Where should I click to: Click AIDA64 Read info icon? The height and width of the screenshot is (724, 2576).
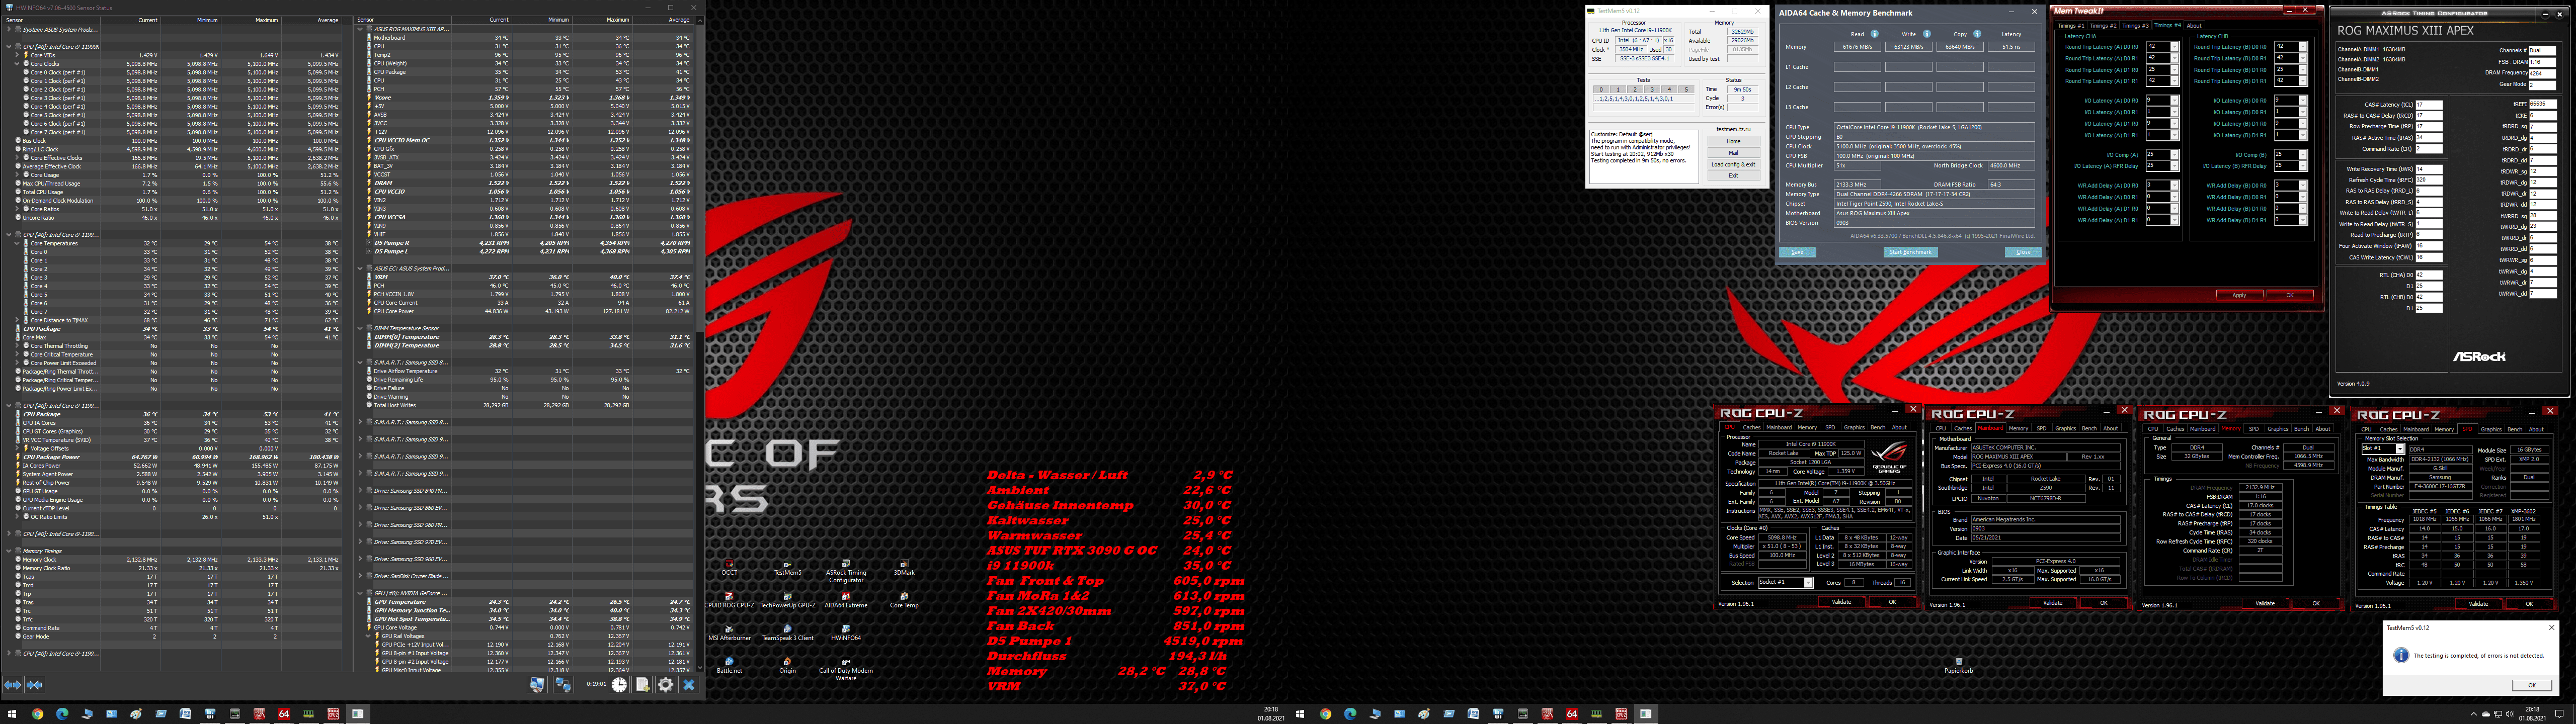click(x=1875, y=34)
